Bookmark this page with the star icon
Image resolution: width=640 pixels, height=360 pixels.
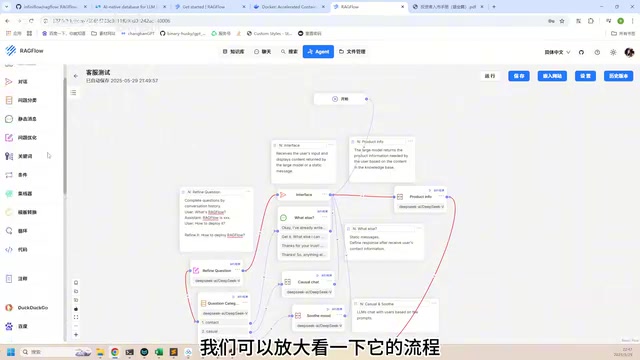[x=562, y=21]
